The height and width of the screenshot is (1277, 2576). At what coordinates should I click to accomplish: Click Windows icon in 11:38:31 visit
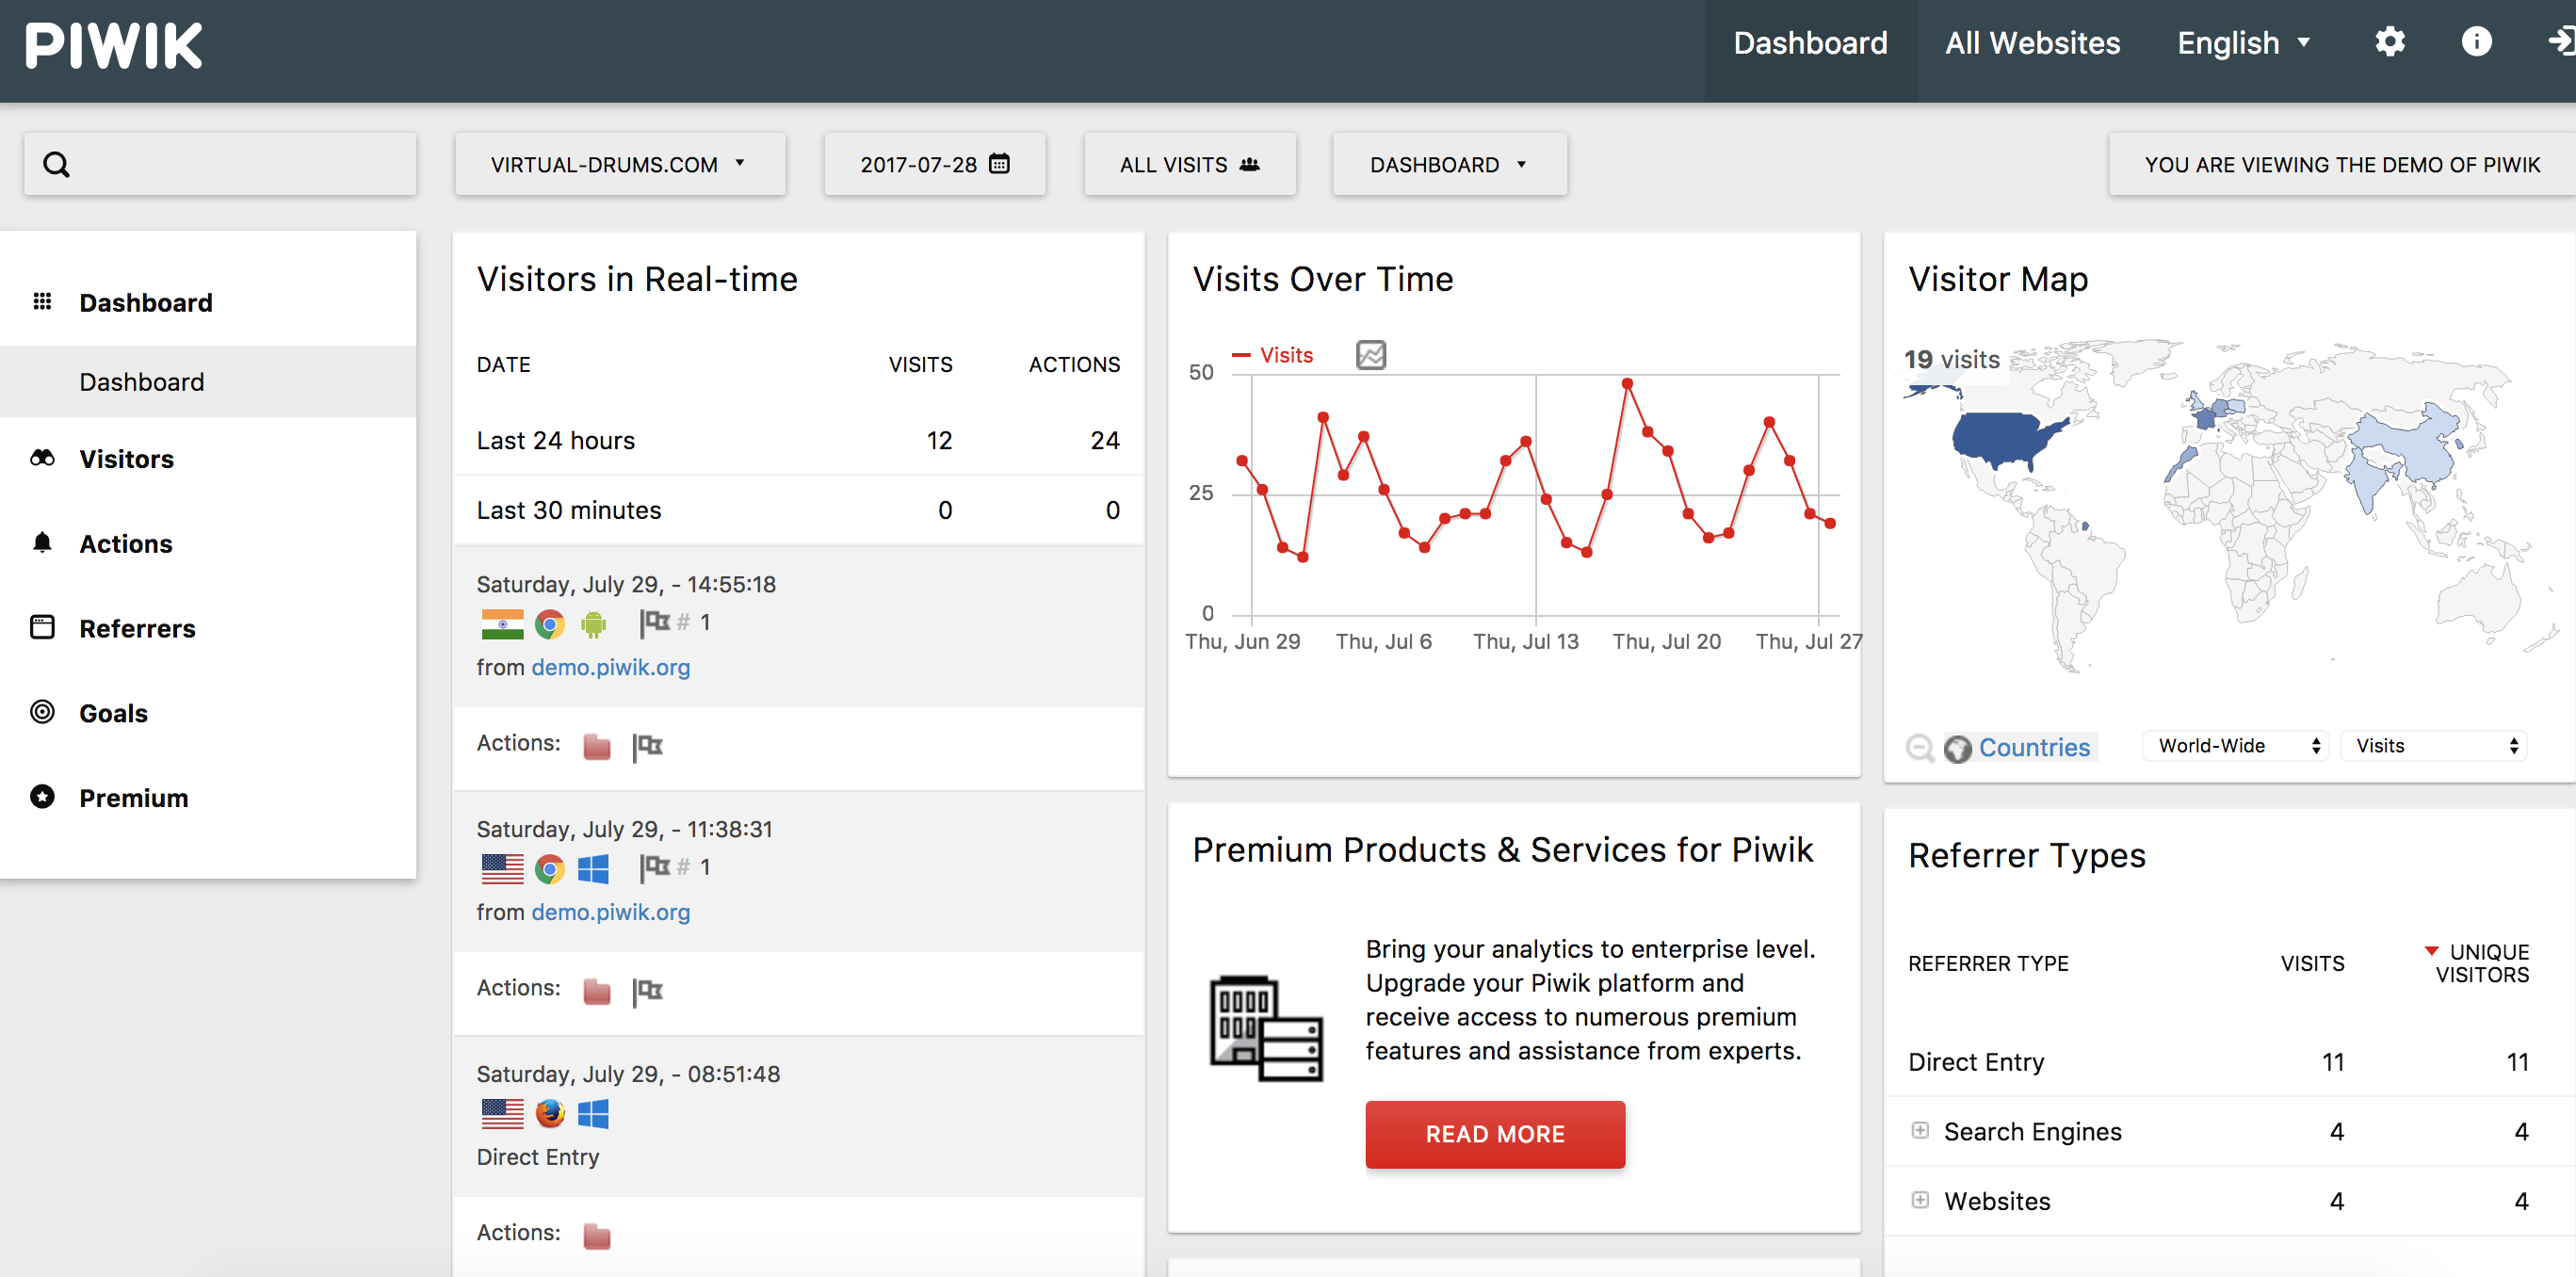pos(593,869)
